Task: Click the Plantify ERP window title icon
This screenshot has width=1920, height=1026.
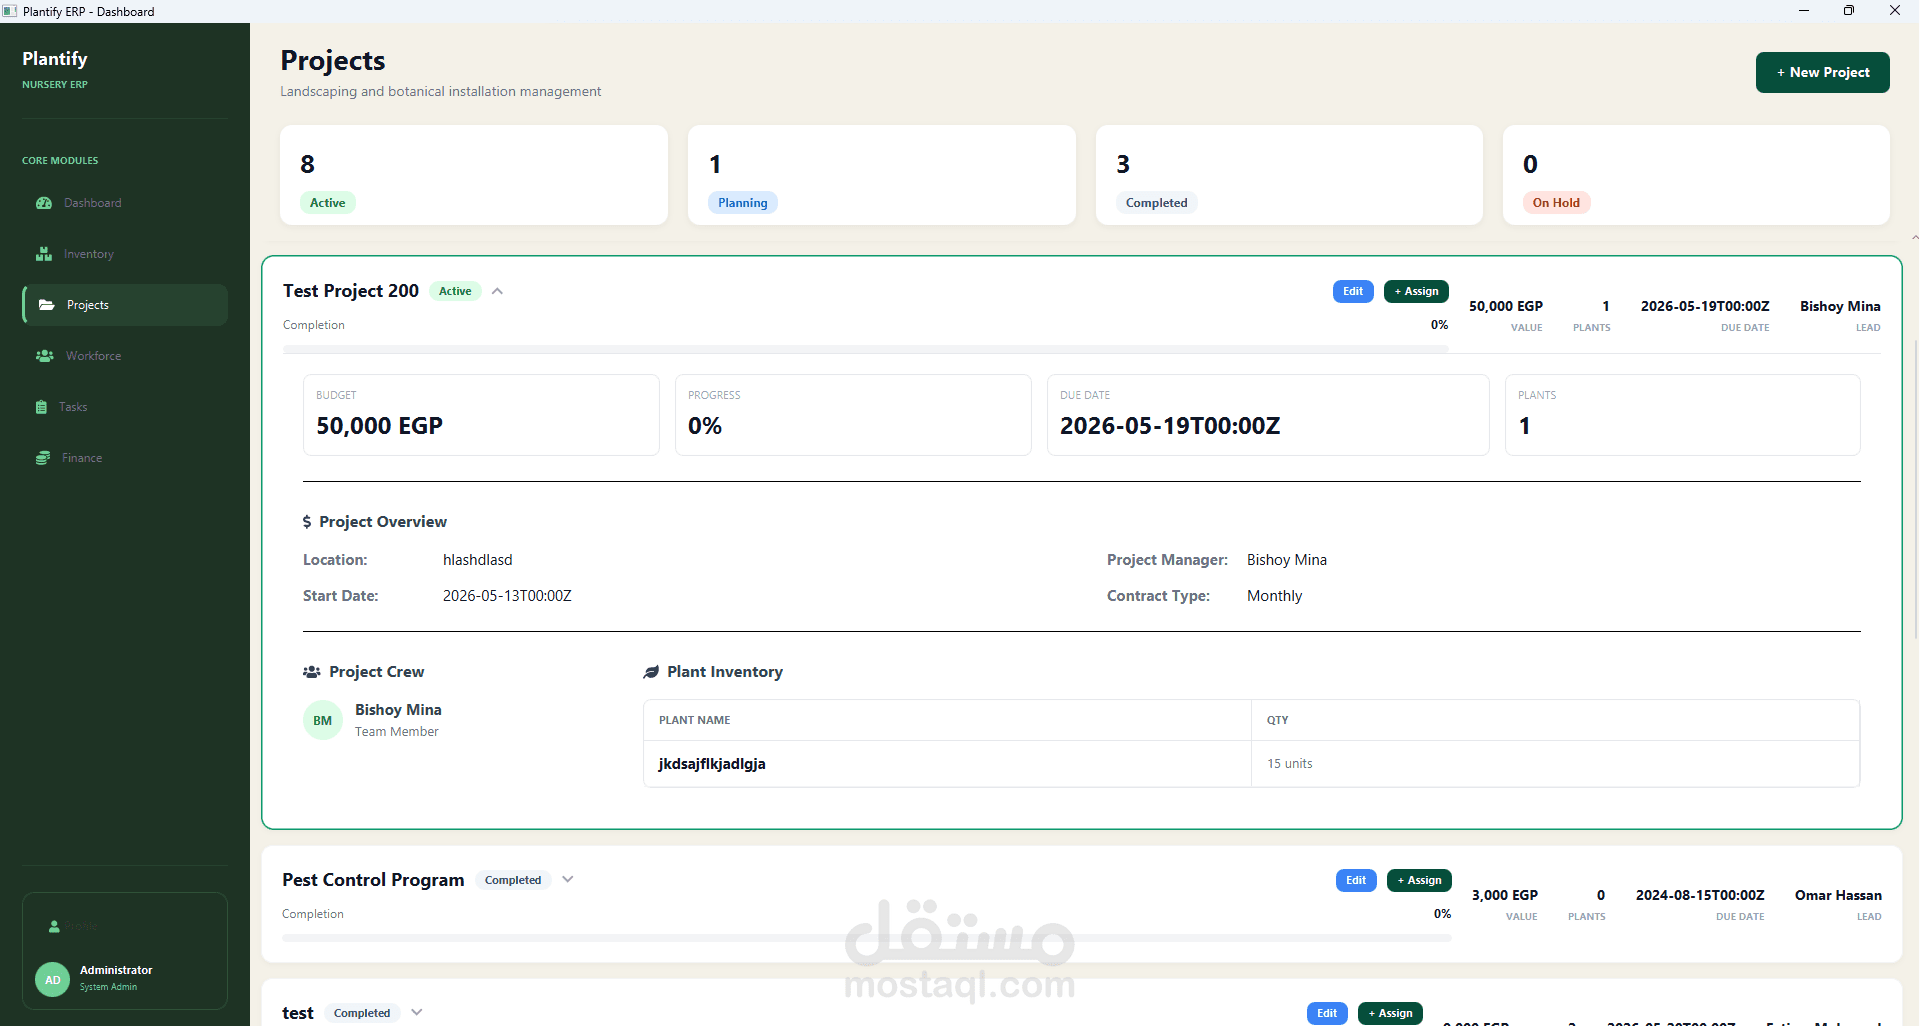Action: (x=10, y=11)
